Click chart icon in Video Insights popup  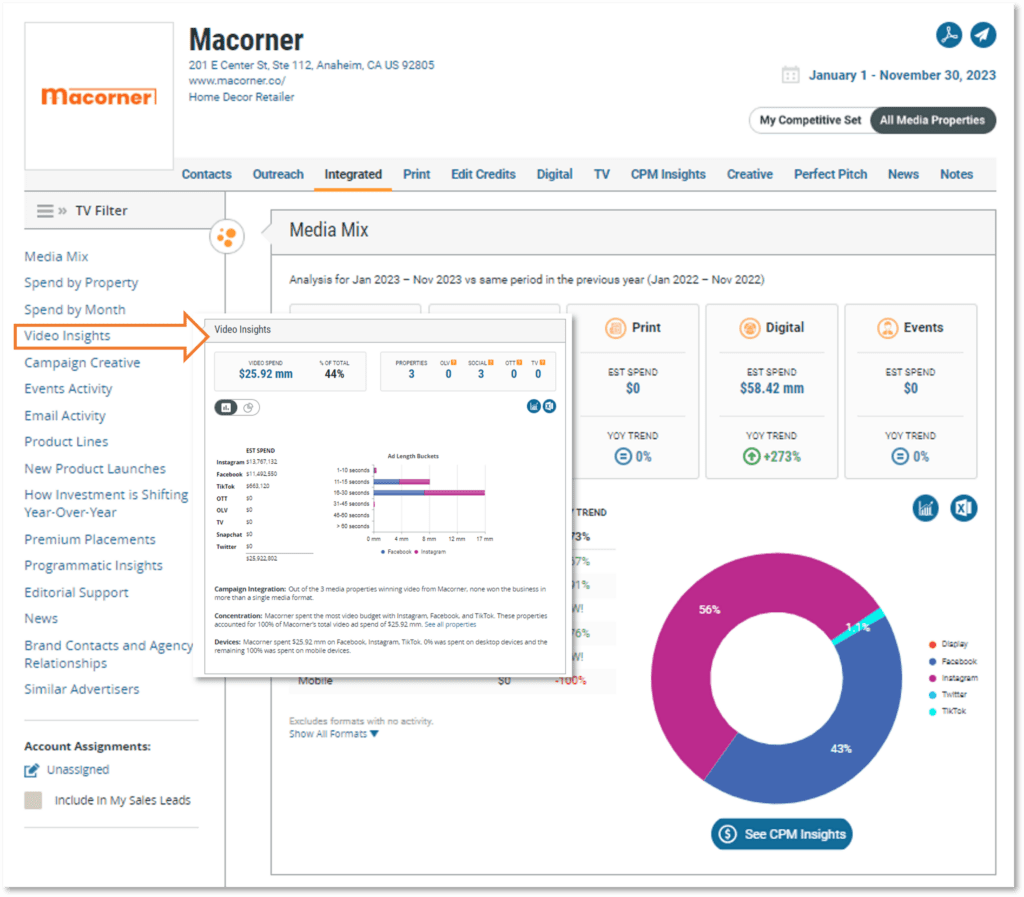(534, 406)
